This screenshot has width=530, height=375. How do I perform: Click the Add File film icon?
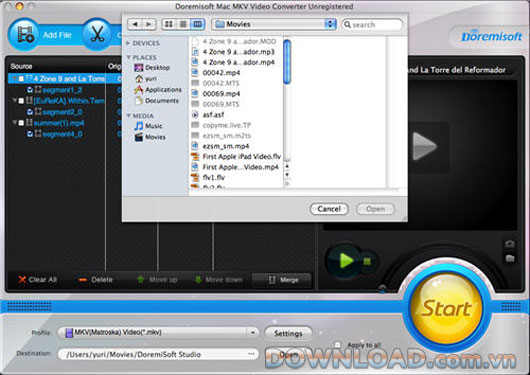[25, 34]
